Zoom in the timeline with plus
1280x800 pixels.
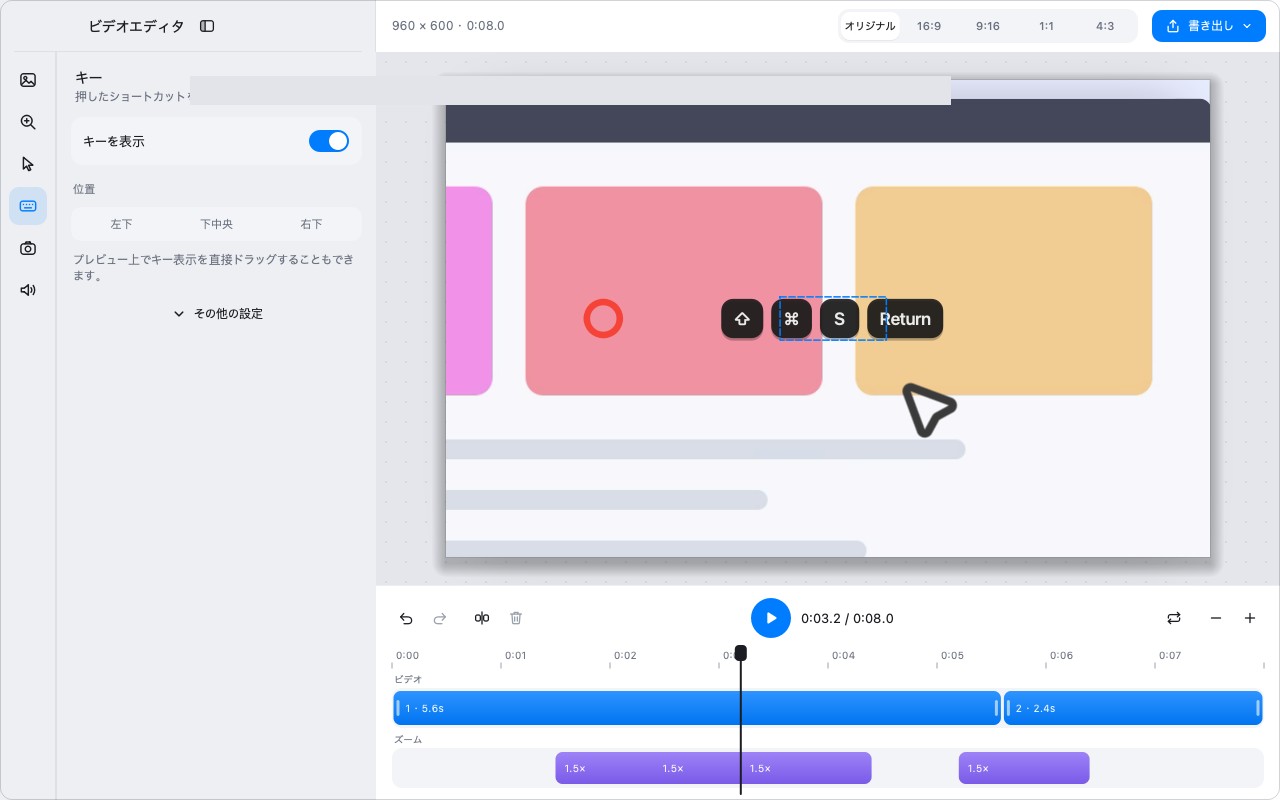pyautogui.click(x=1250, y=618)
